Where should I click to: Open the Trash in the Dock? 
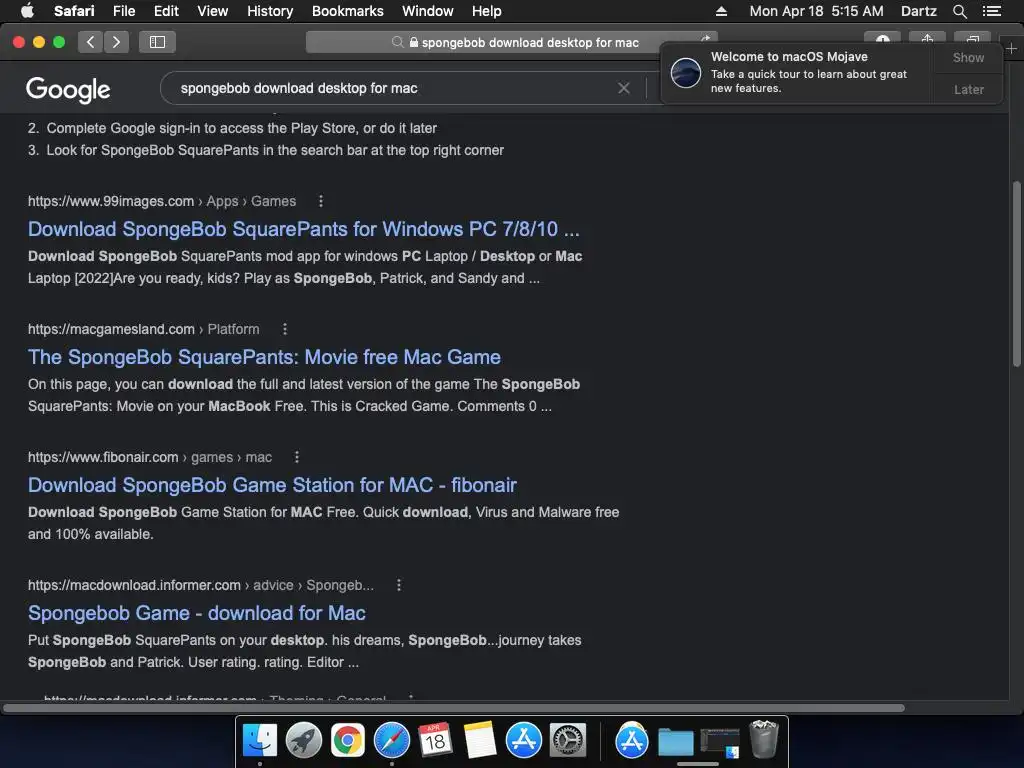tap(763, 739)
